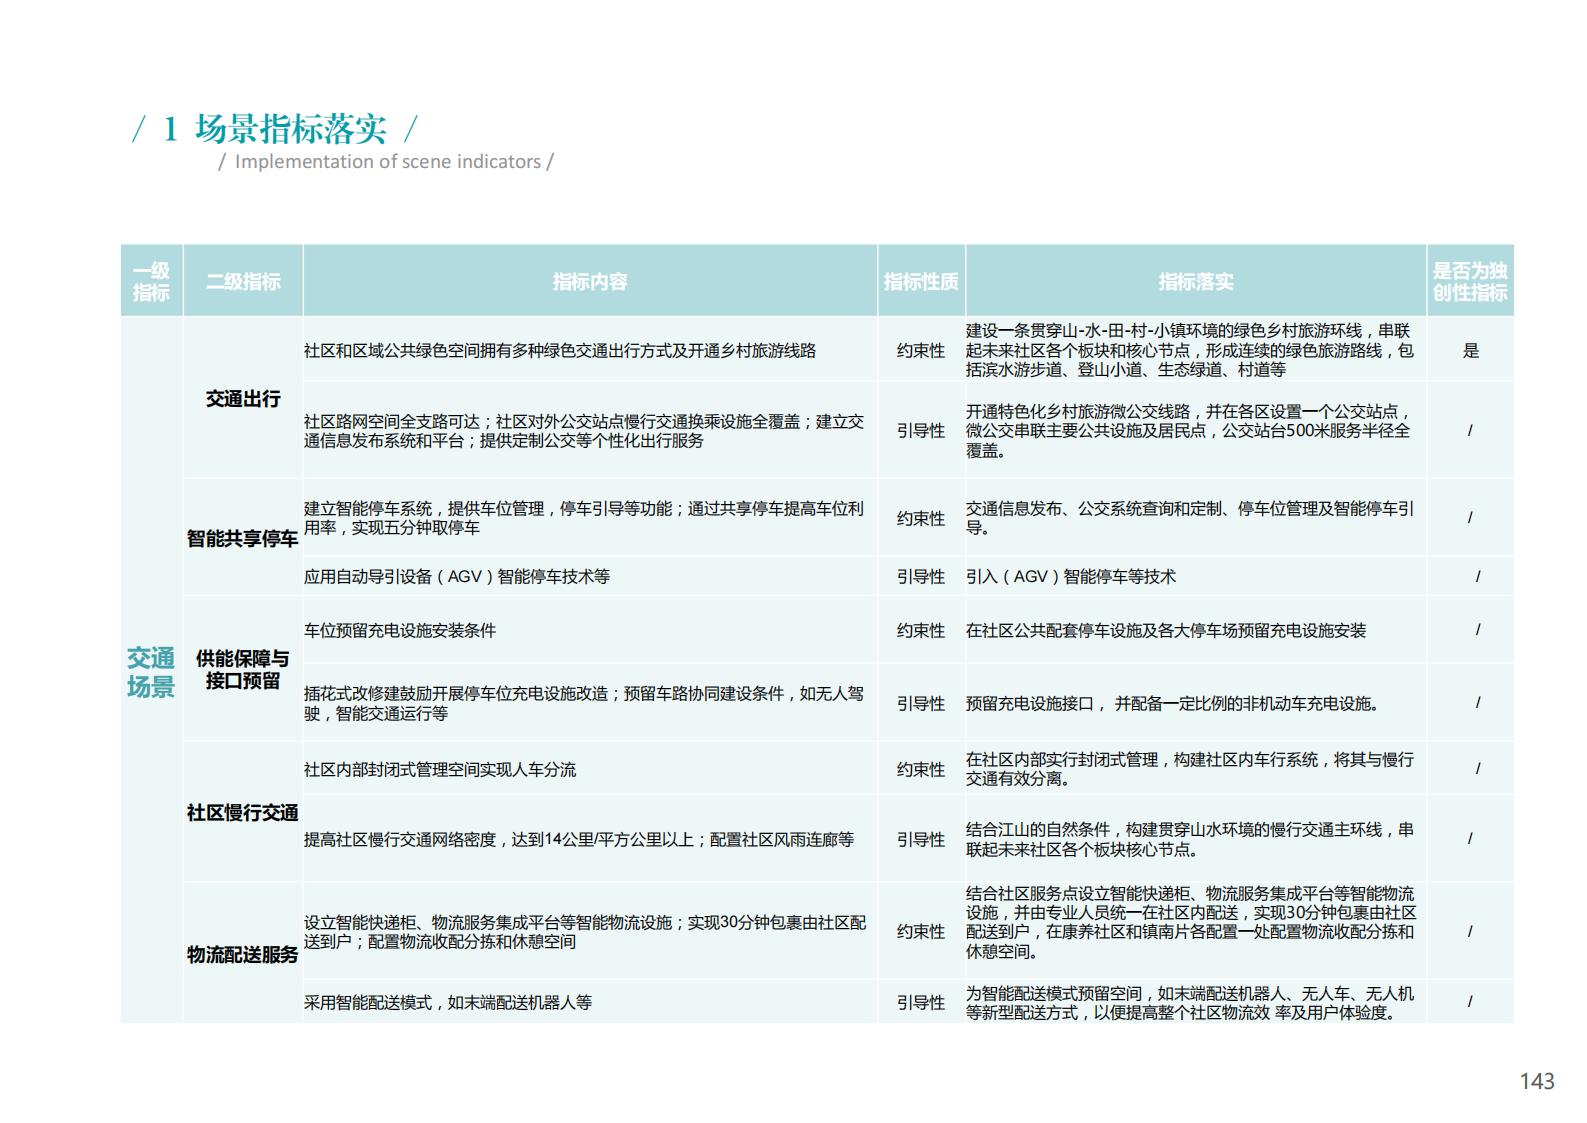
Task: Click text starting '社区路网空间全支路可达'
Action: pyautogui.click(x=584, y=431)
